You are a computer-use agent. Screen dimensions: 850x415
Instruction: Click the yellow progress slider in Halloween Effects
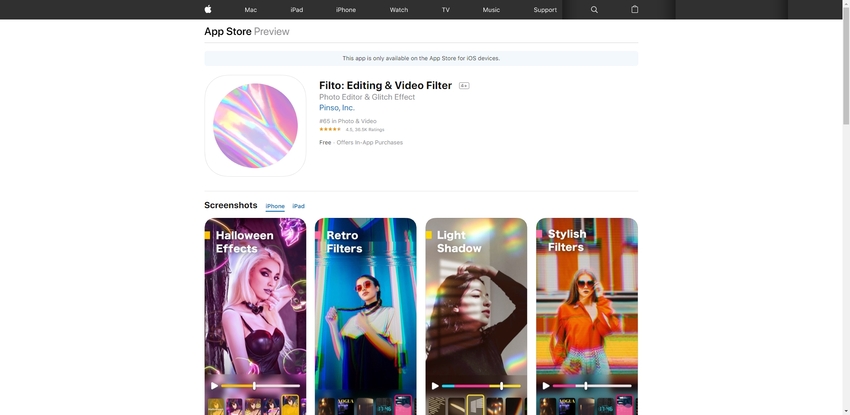coord(260,386)
